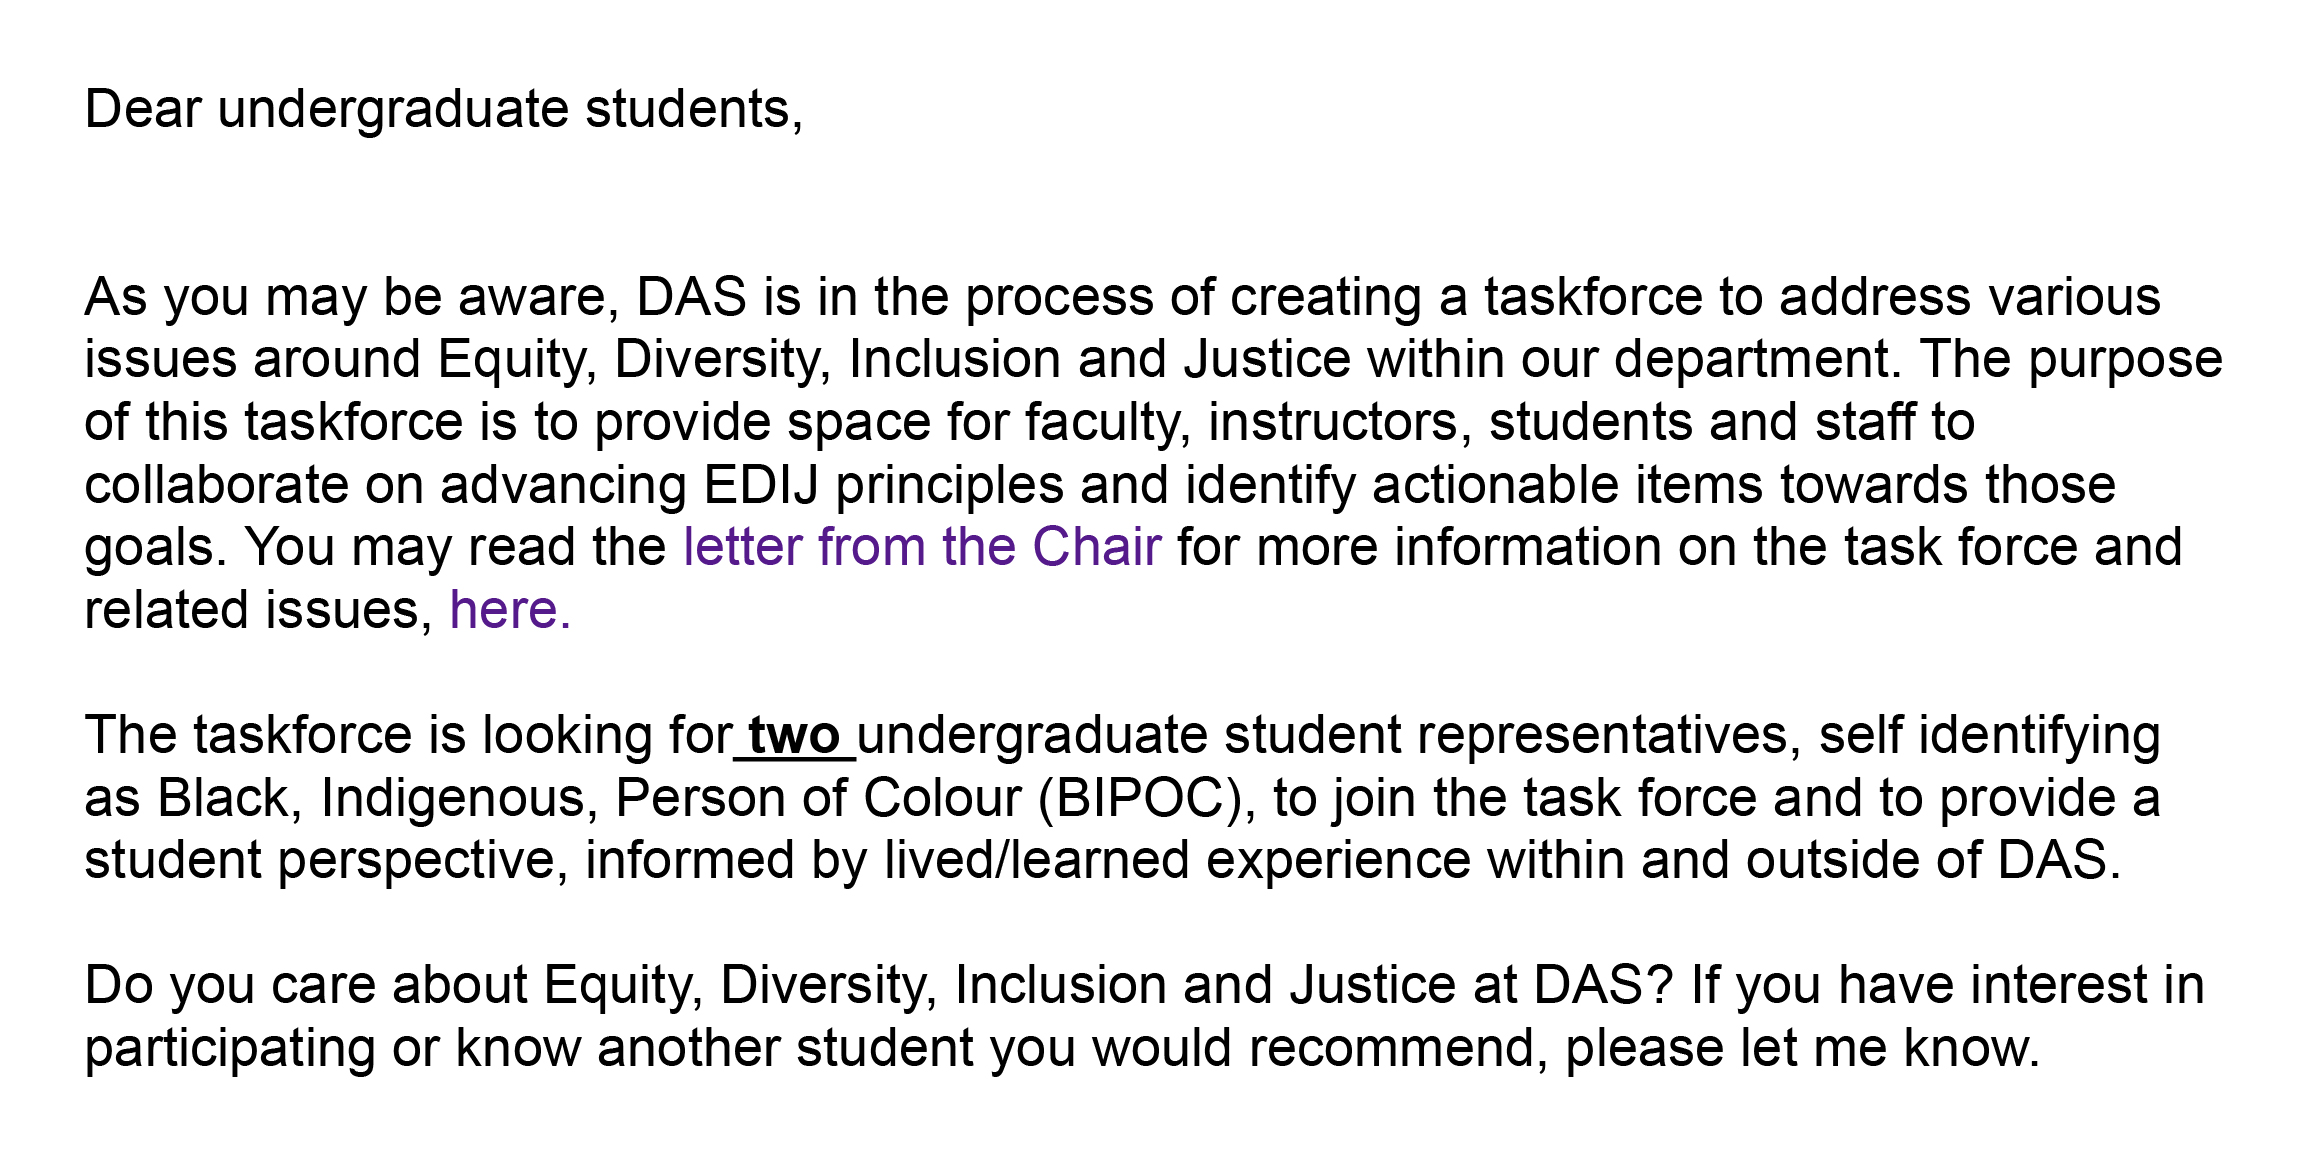Click the acronym 'EDIJ' in the paragraph

coord(762,485)
